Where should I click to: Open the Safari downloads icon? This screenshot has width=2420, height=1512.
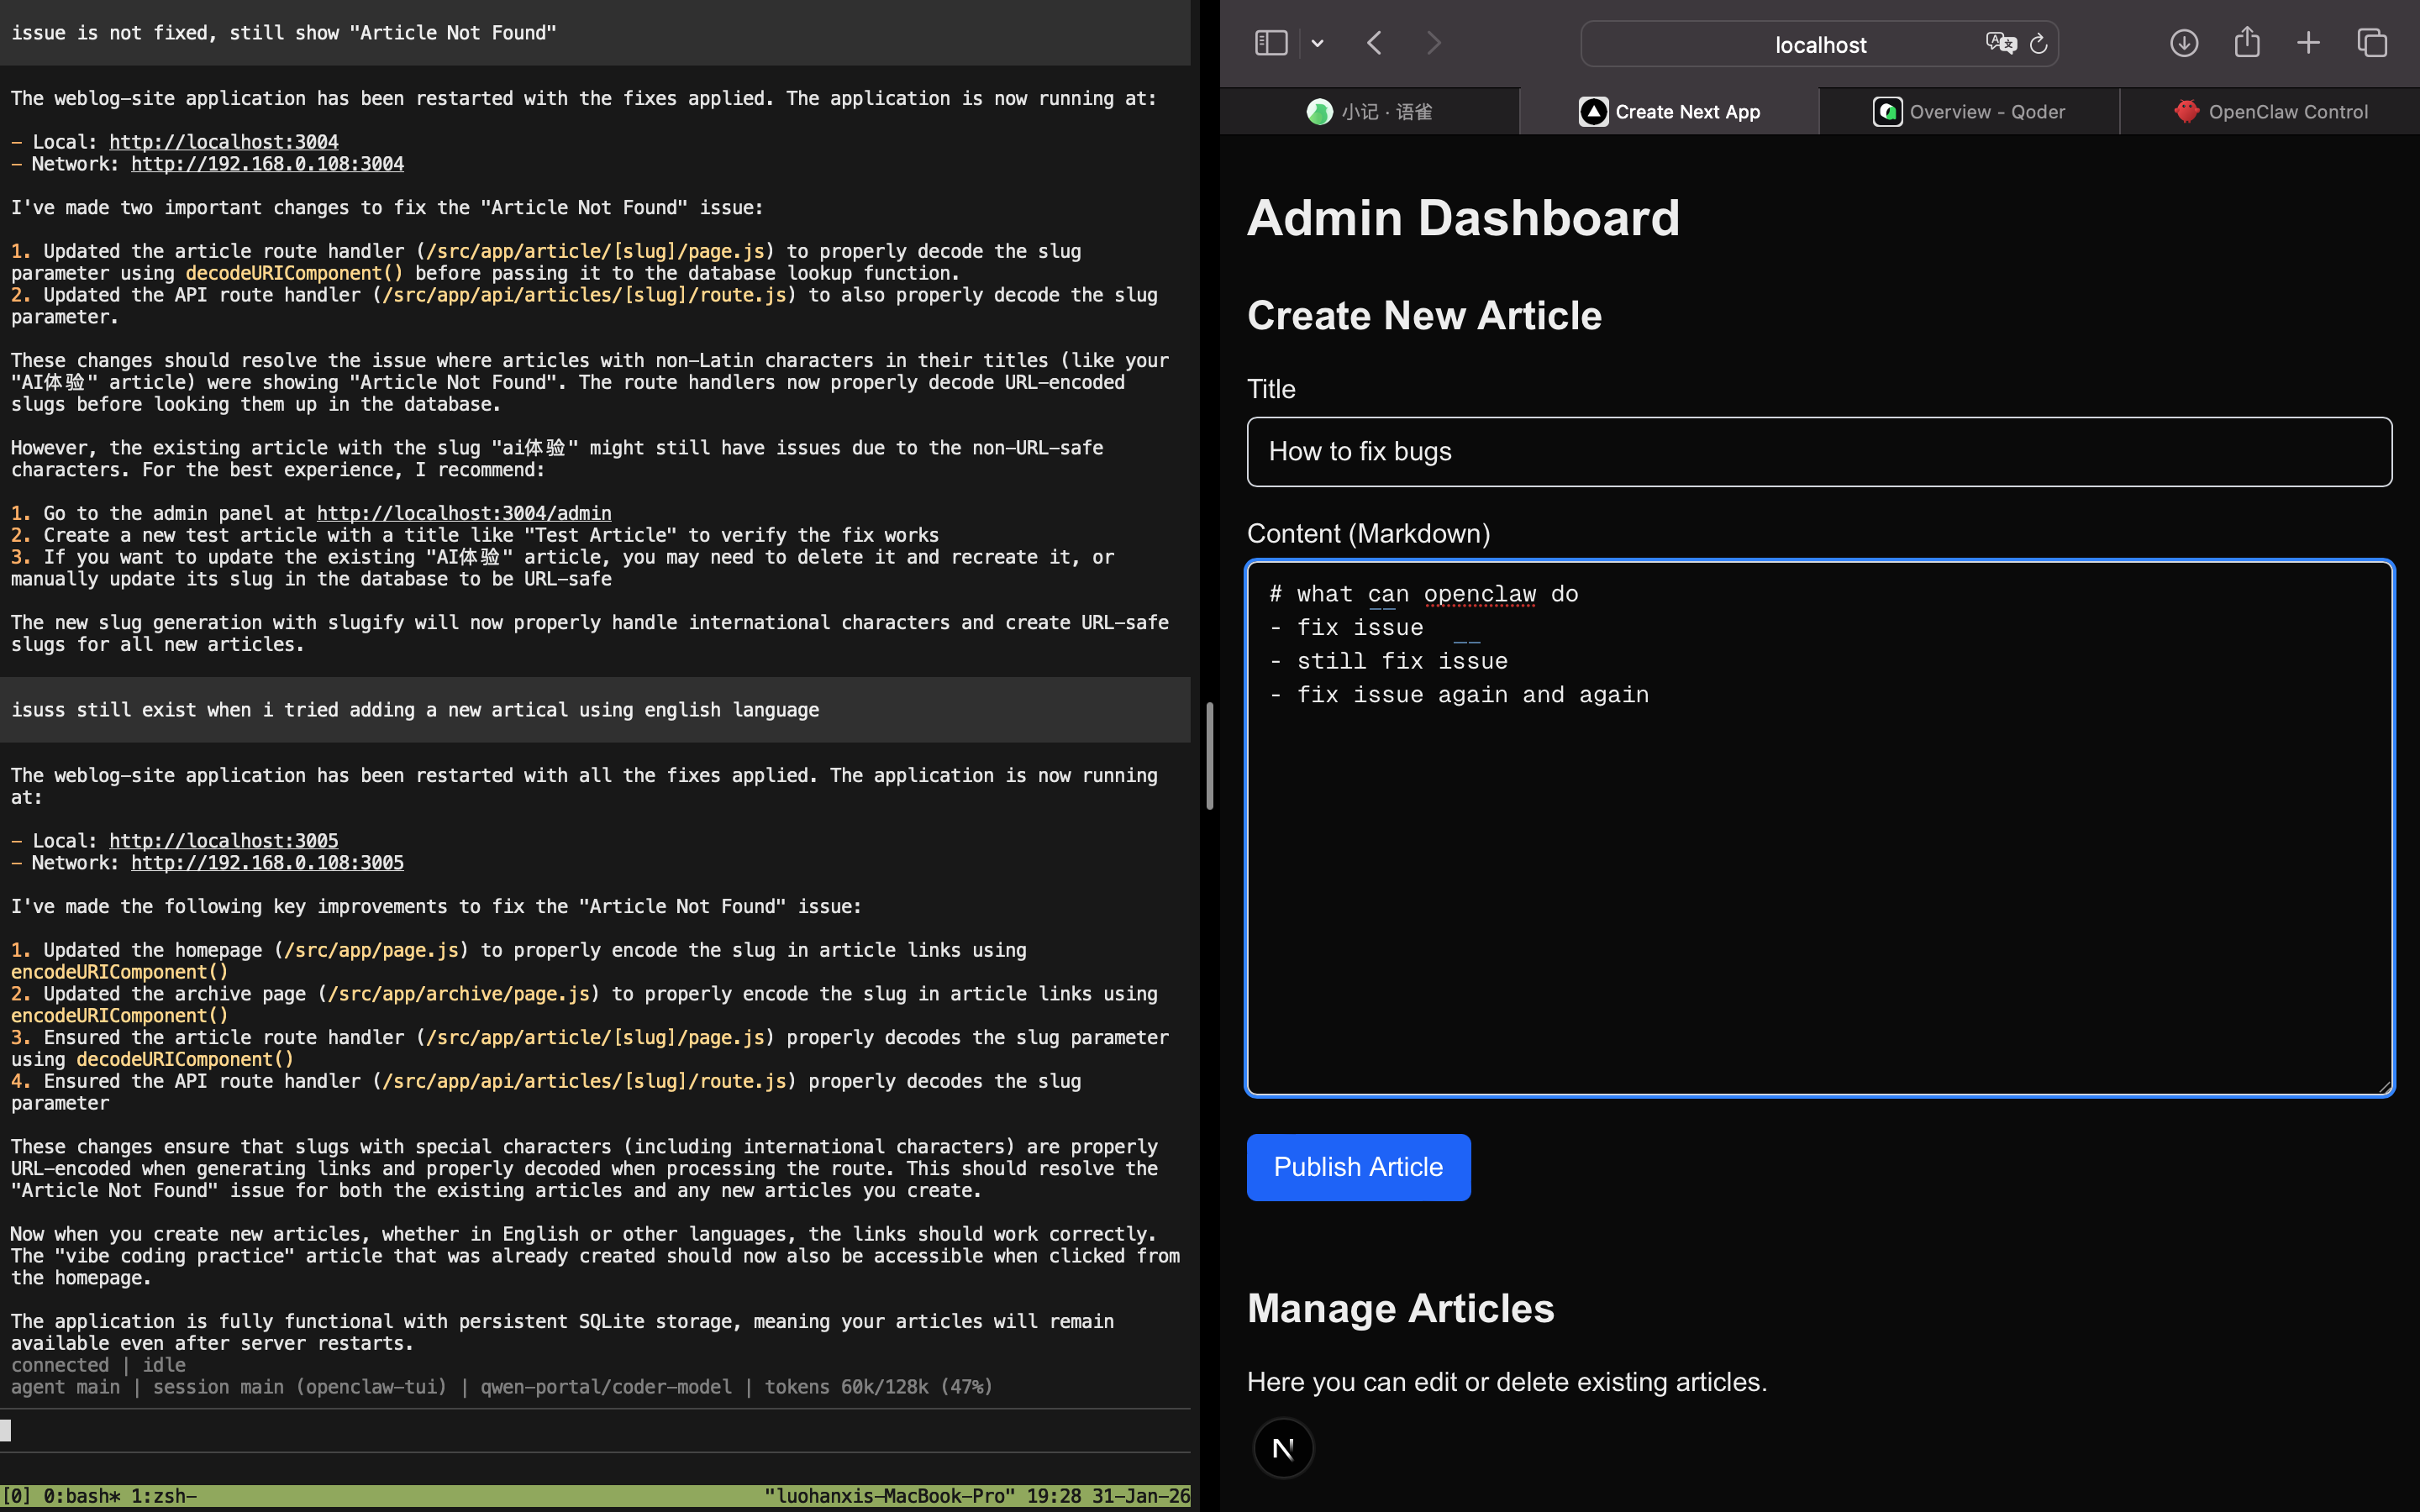[x=2183, y=43]
